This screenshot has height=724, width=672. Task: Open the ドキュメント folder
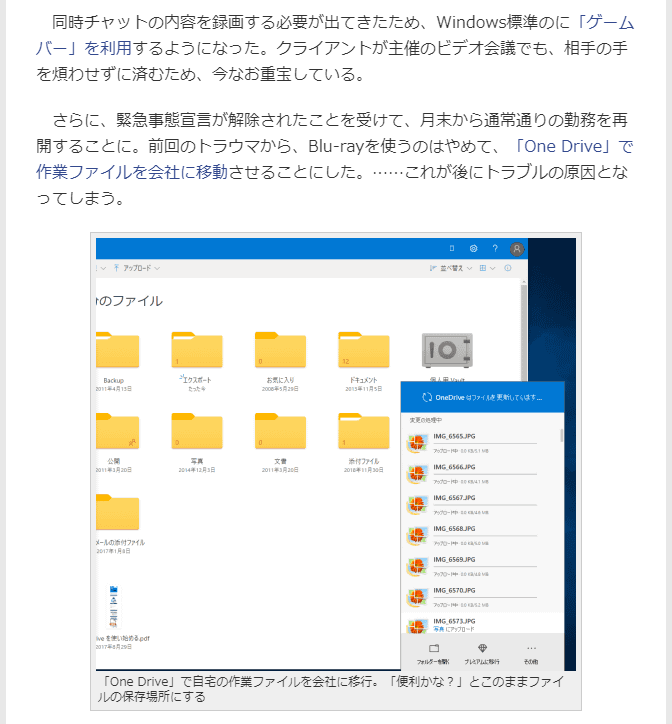[364, 350]
